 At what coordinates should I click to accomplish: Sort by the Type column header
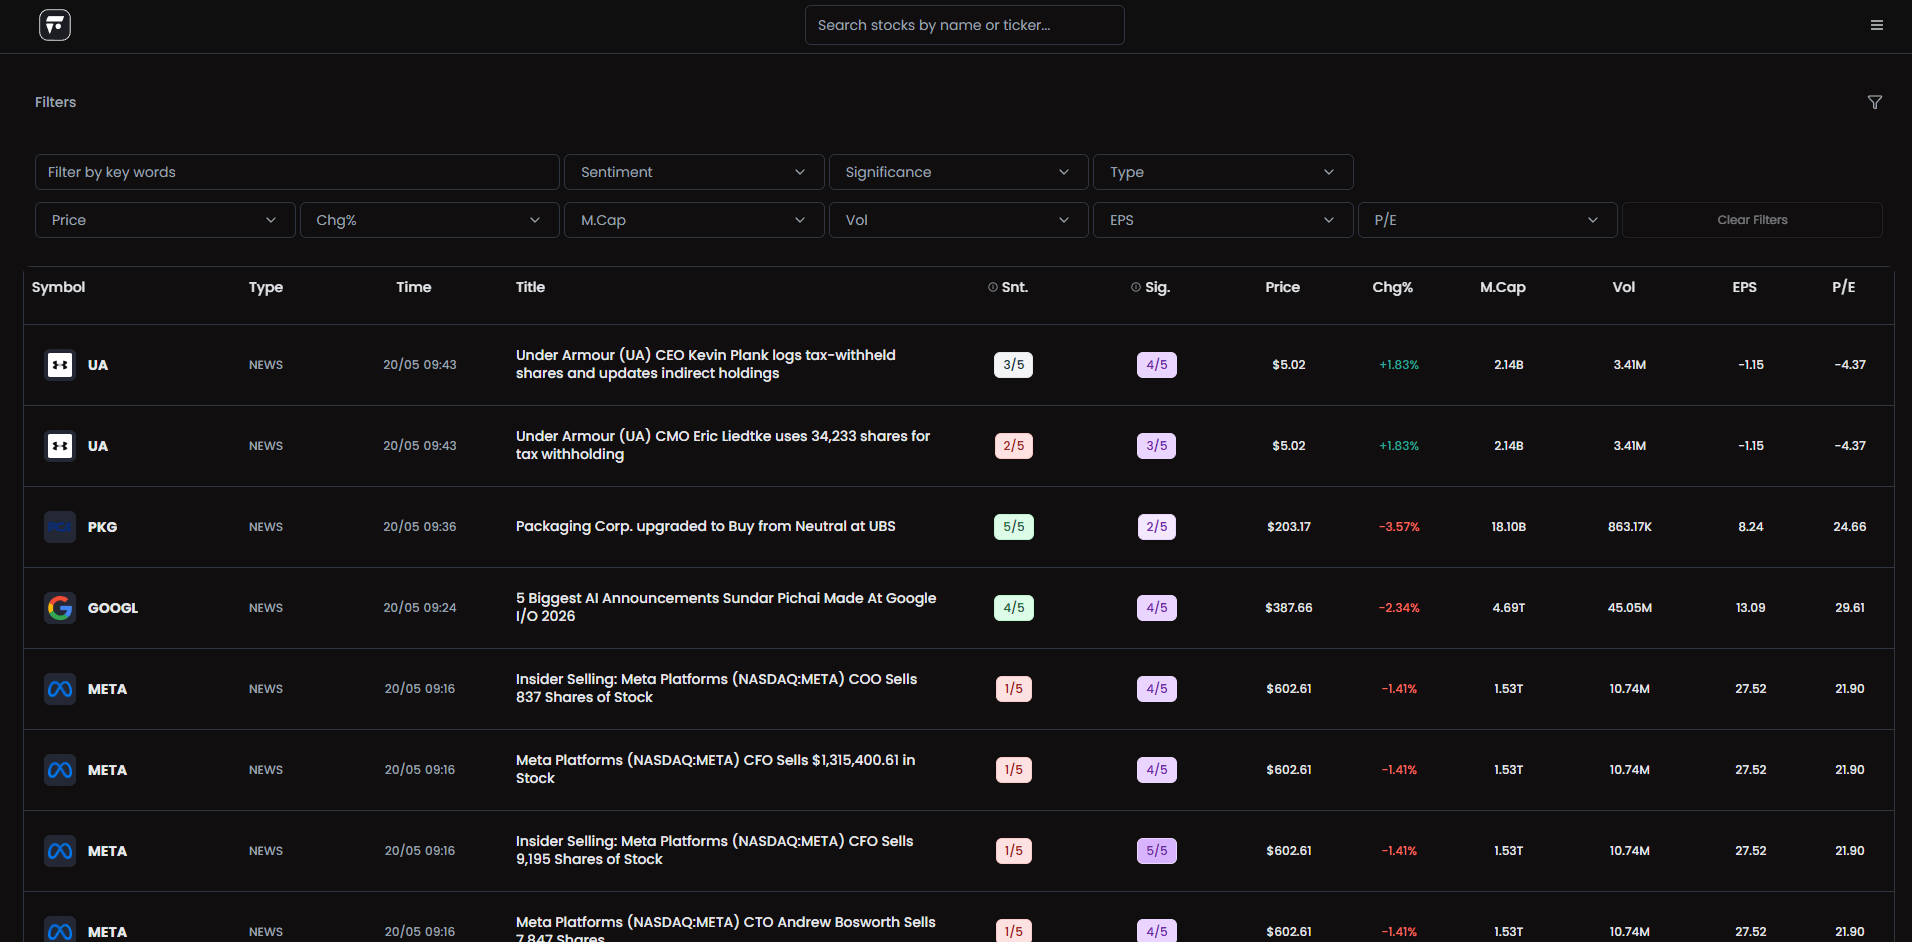(265, 287)
